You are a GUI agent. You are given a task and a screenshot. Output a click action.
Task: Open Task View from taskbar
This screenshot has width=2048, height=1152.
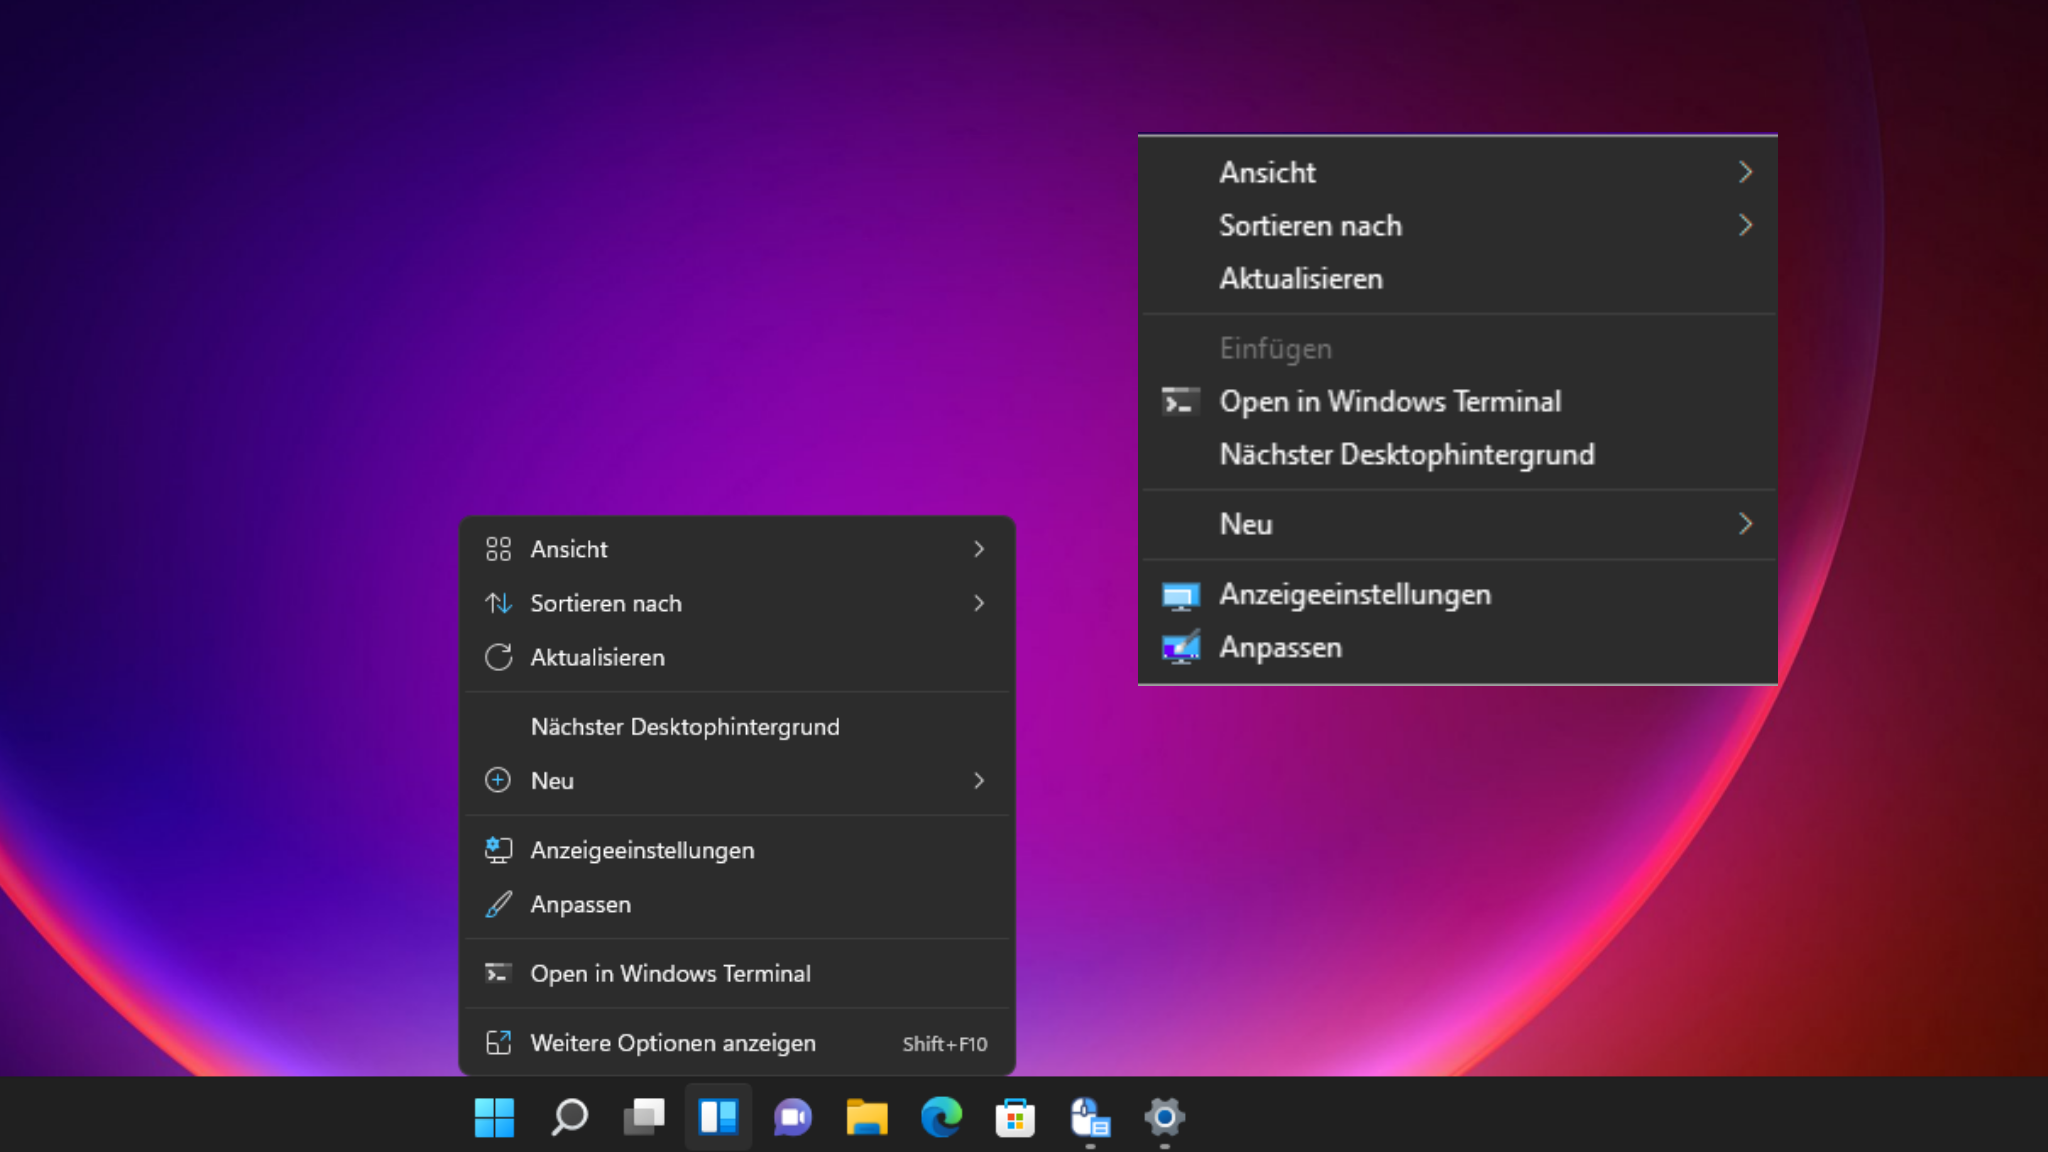coord(644,1117)
